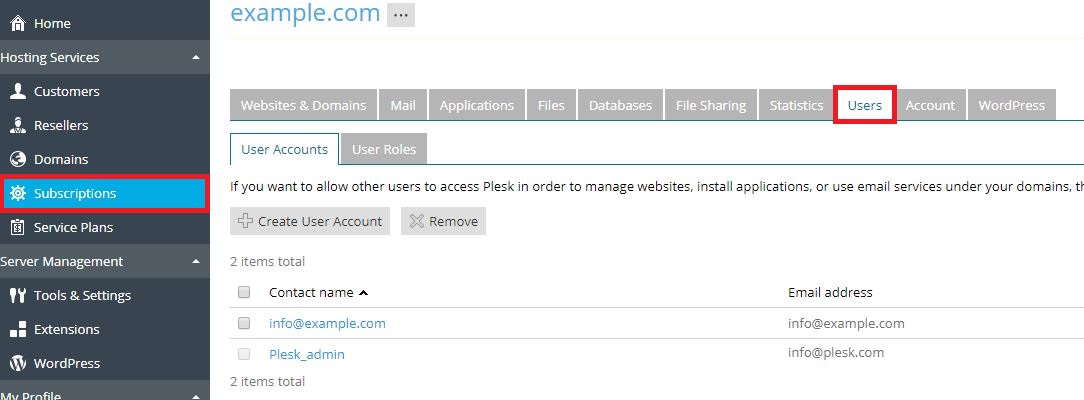This screenshot has width=1084, height=400.
Task: Open Tools & Settings wrench icon
Action: click(x=18, y=295)
